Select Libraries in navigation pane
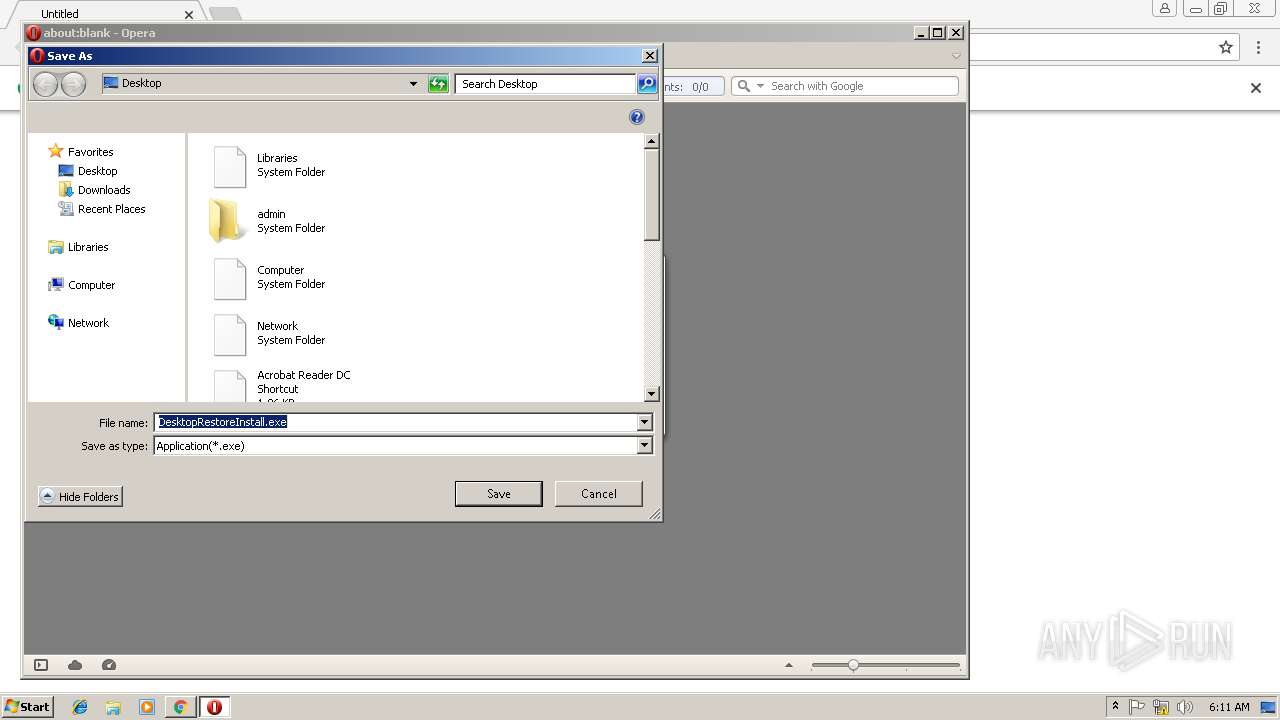This screenshot has height=720, width=1280. point(78,247)
